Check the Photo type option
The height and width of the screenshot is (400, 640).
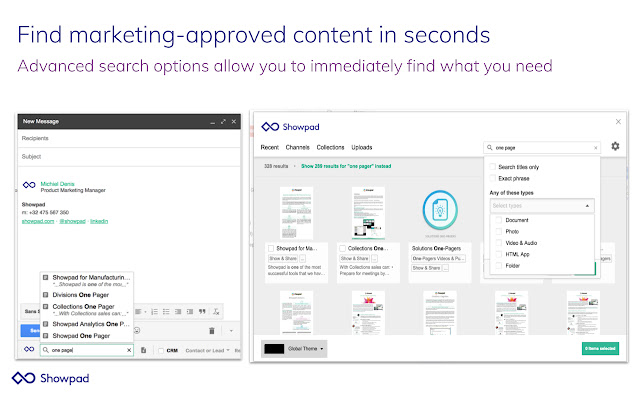pos(498,231)
